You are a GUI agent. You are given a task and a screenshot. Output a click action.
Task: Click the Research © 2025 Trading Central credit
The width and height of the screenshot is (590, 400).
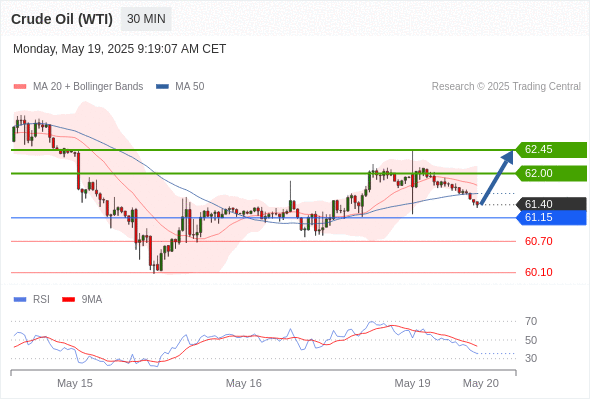point(506,87)
